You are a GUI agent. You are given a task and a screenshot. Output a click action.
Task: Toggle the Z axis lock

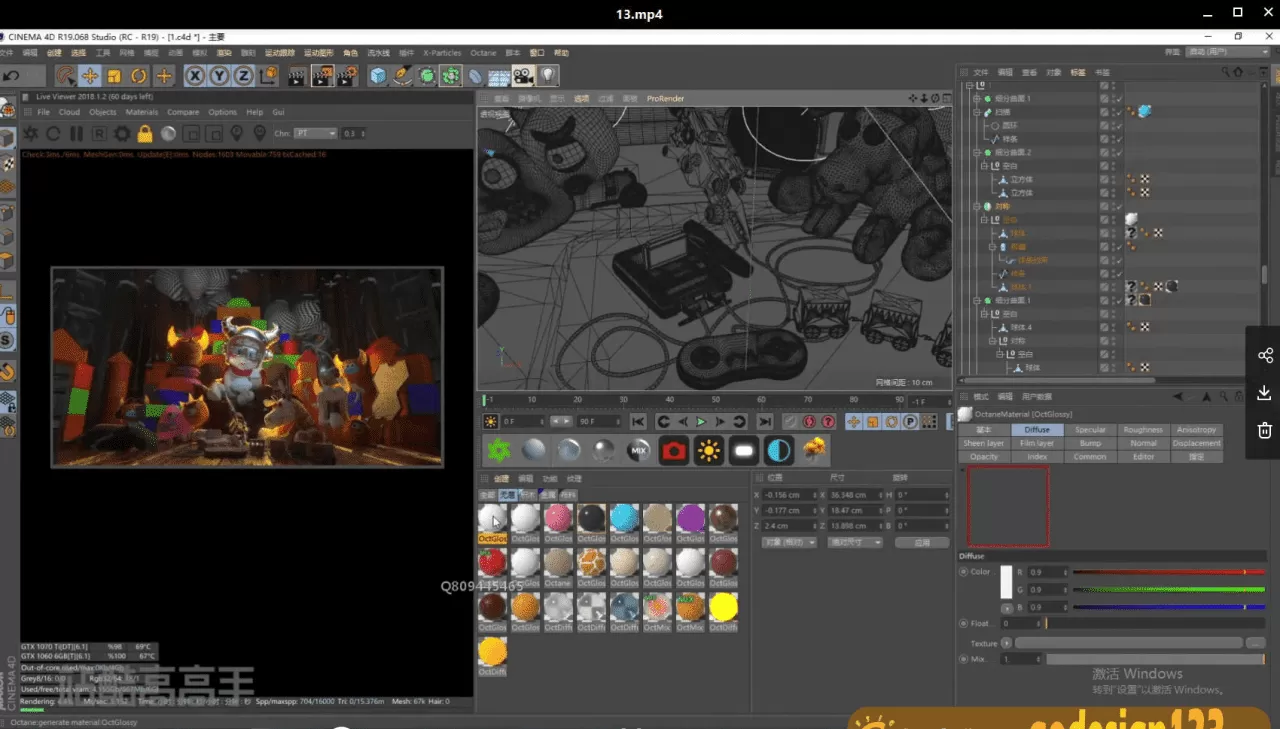tap(243, 76)
